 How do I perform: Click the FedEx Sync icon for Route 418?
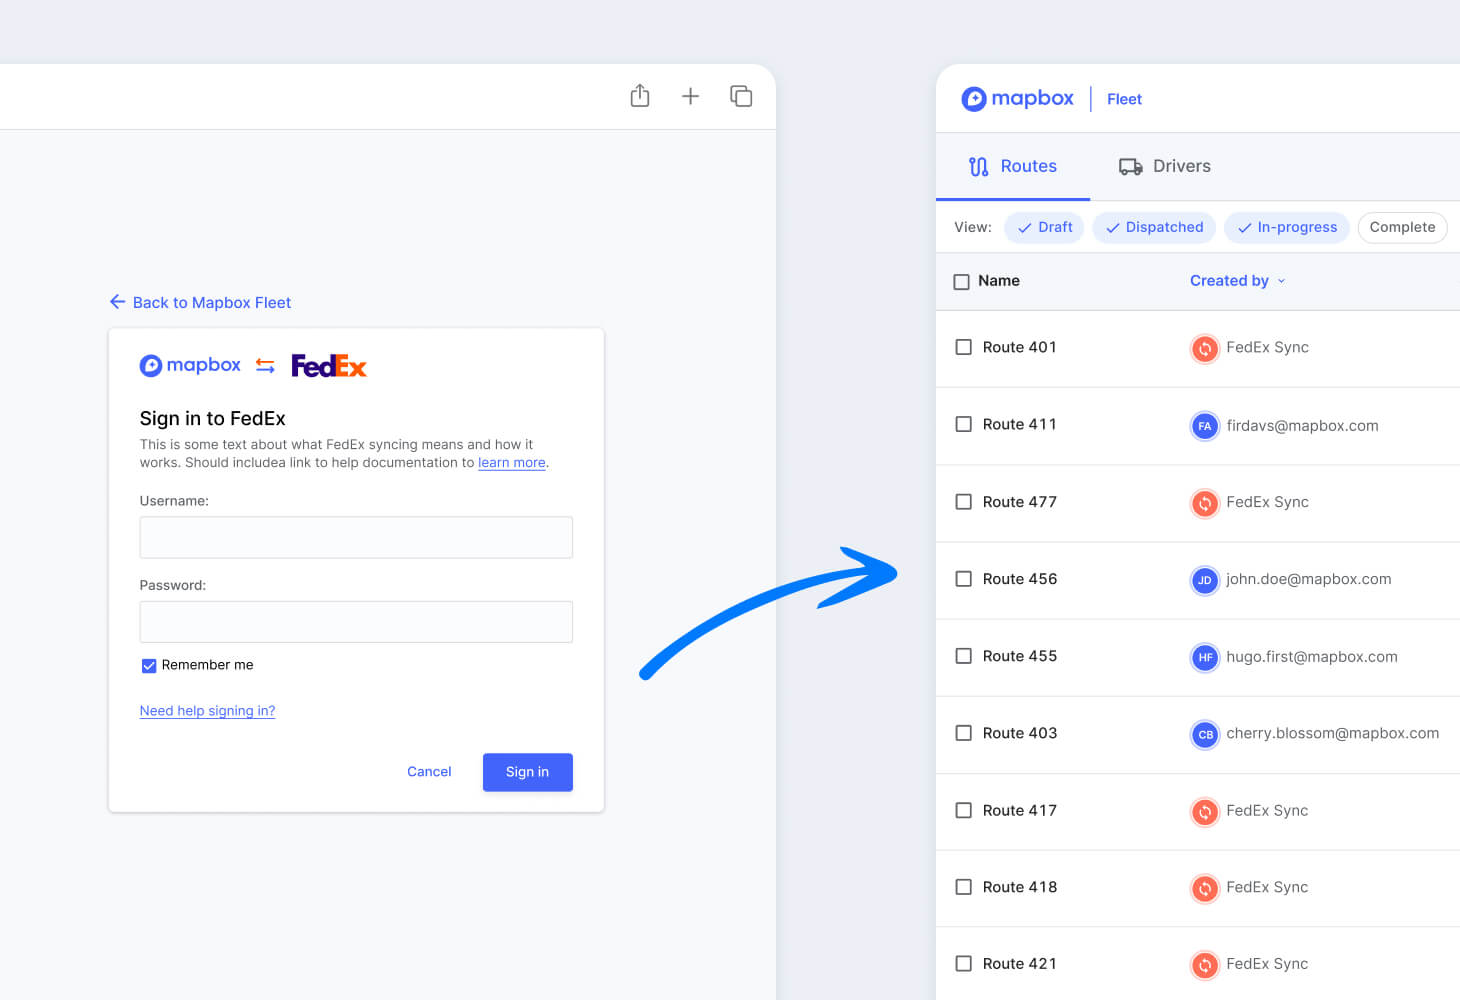(x=1205, y=888)
